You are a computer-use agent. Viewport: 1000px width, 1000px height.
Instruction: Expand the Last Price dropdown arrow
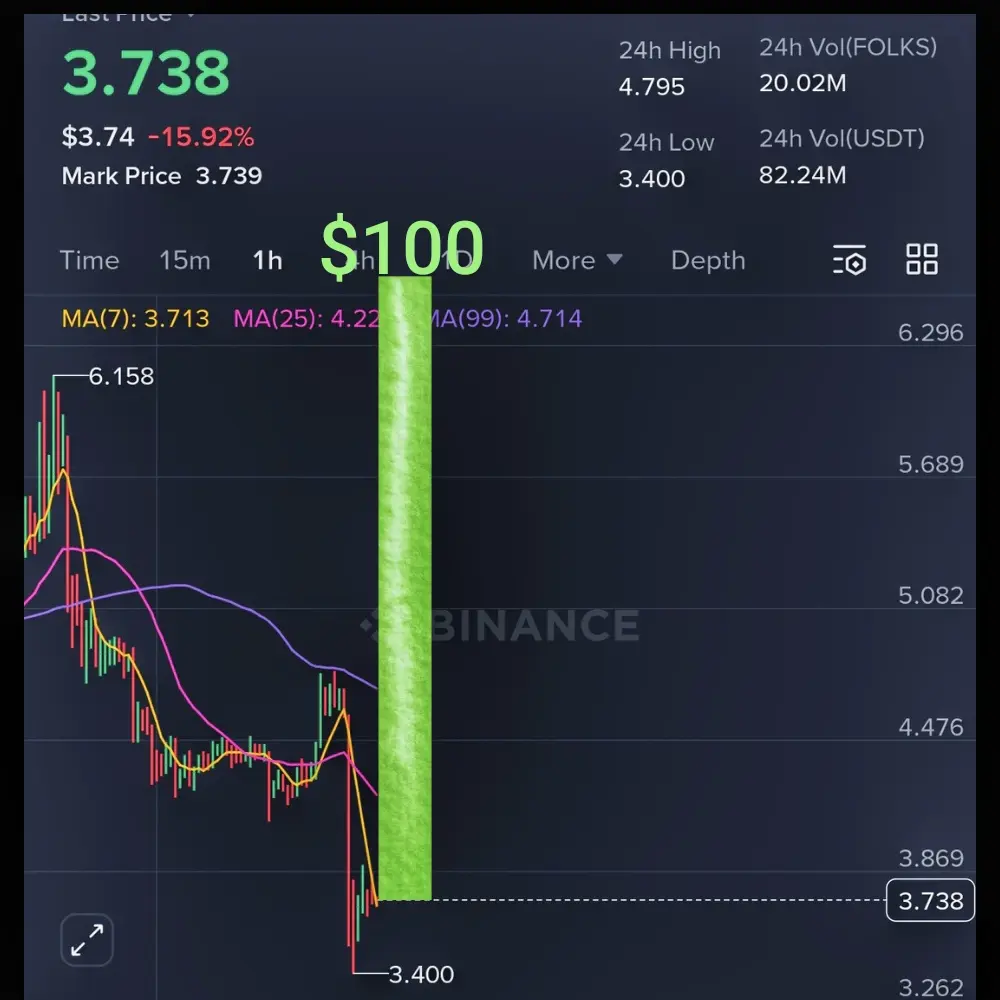pyautogui.click(x=190, y=15)
